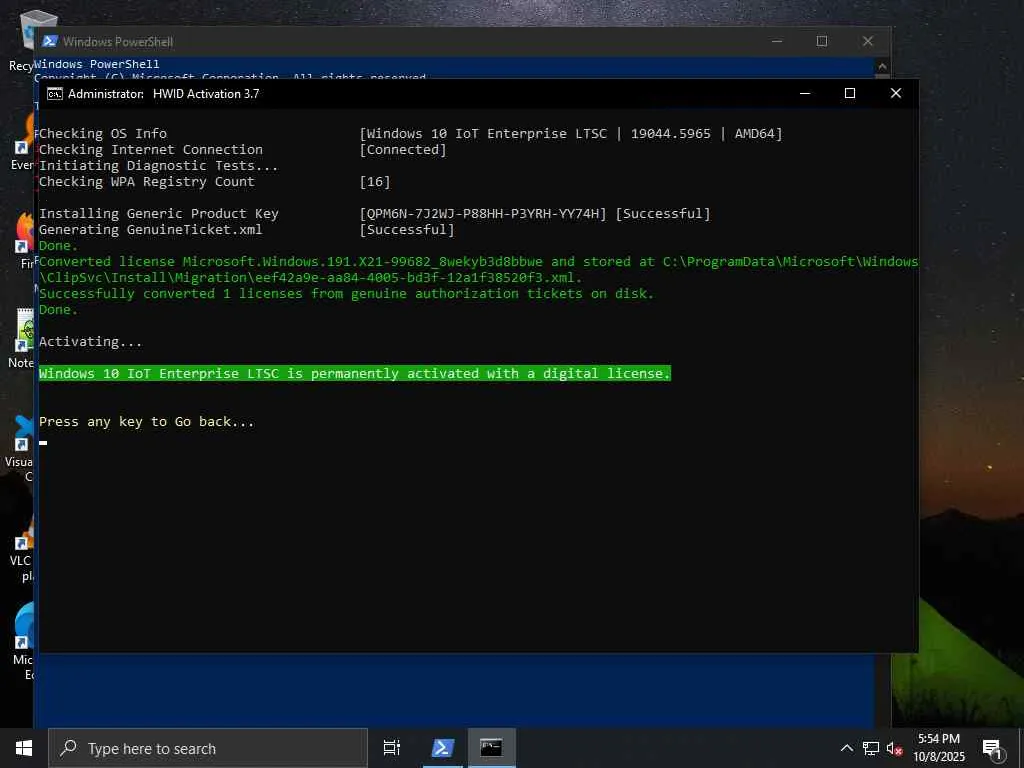Click "Initiating Diagnostic Tests..." line
The height and width of the screenshot is (768, 1024).
coord(158,166)
